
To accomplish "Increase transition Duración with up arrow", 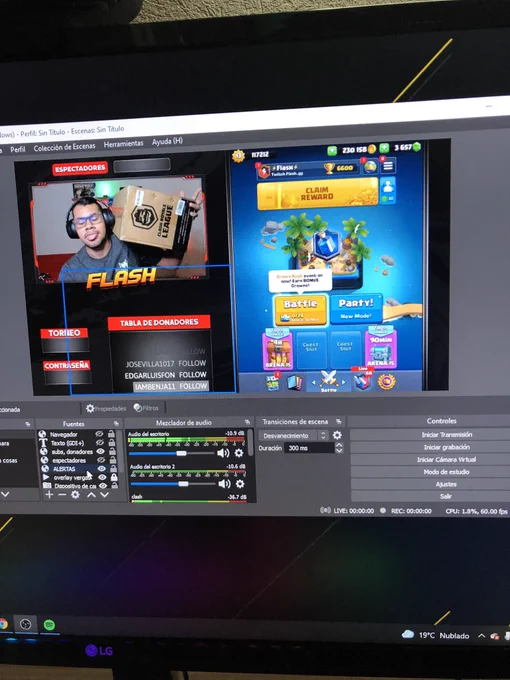I will pos(340,445).
